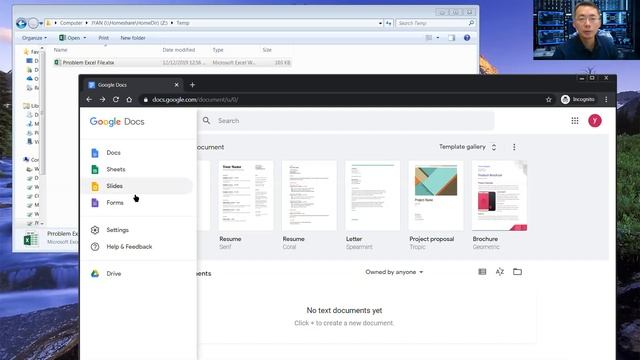The height and width of the screenshot is (360, 640).
Task: Click the Open button in Explorer toolbar
Action: (70, 38)
